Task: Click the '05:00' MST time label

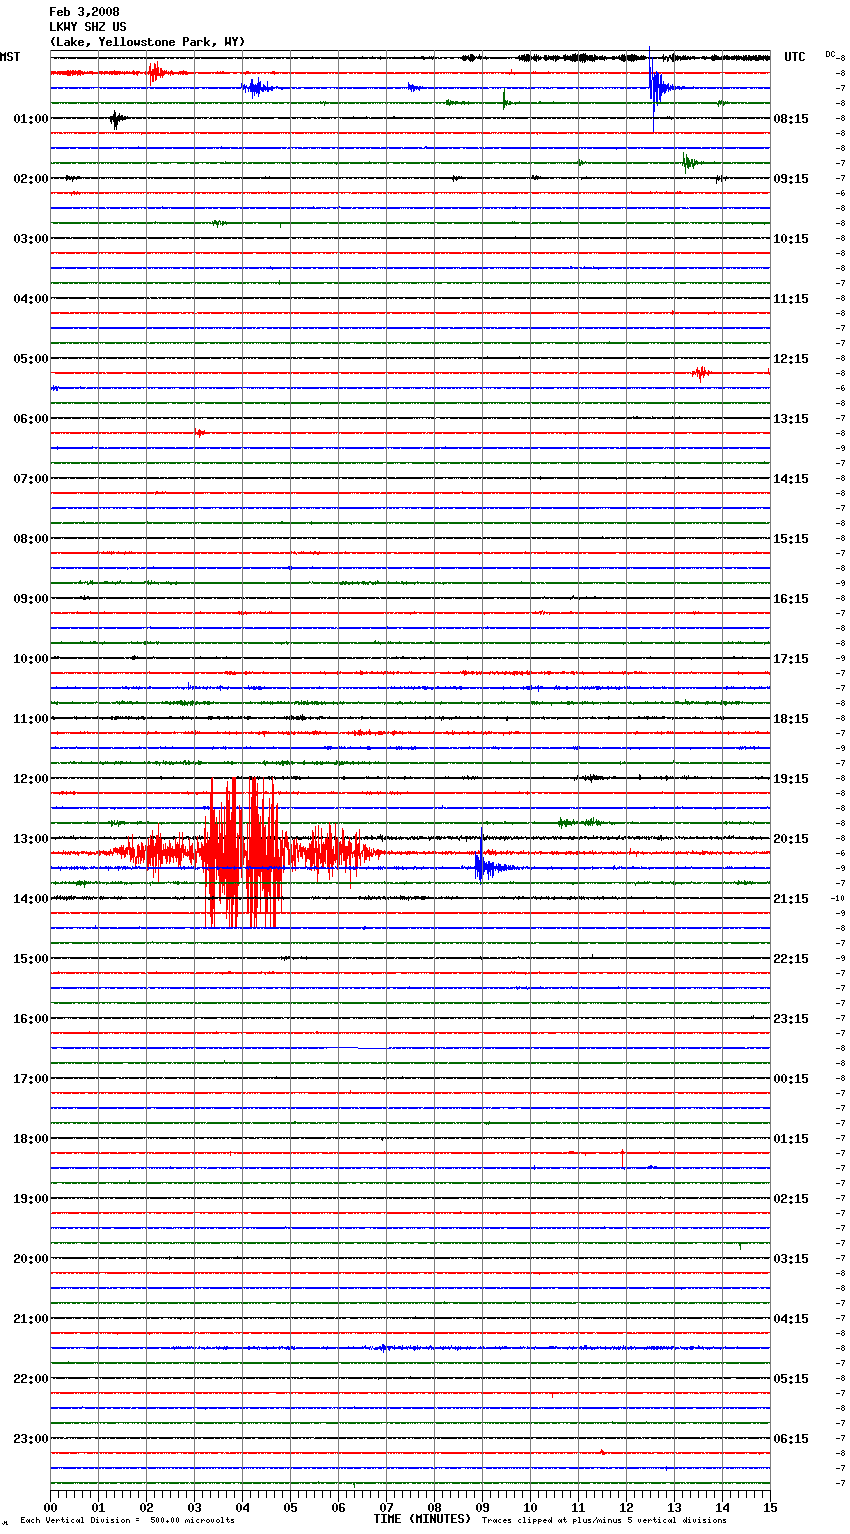Action: pos(31,359)
